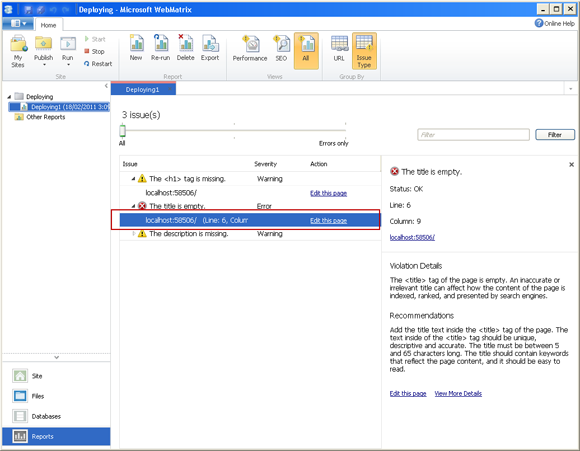
Task: Collapse the h1 tag missing issue
Action: click(x=133, y=179)
